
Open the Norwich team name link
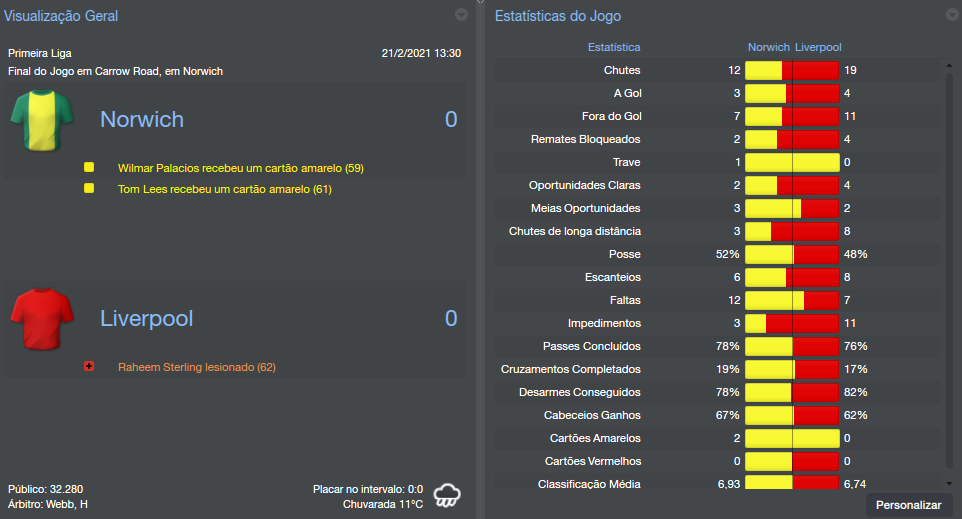pos(142,120)
